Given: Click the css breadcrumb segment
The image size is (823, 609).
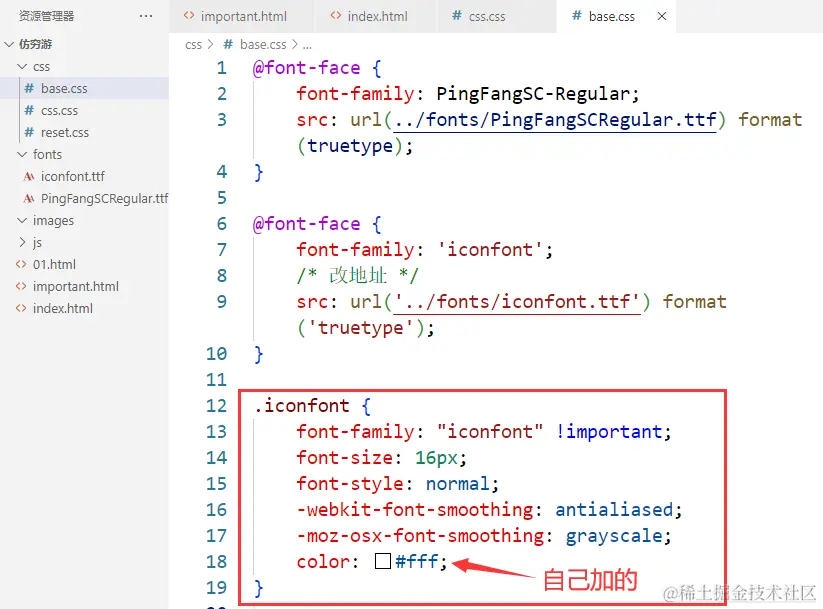Looking at the screenshot, I should 193,45.
